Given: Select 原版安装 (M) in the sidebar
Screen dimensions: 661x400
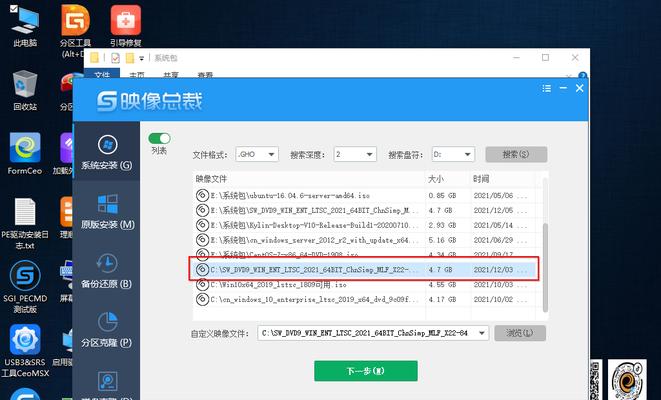Looking at the screenshot, I should 107,212.
